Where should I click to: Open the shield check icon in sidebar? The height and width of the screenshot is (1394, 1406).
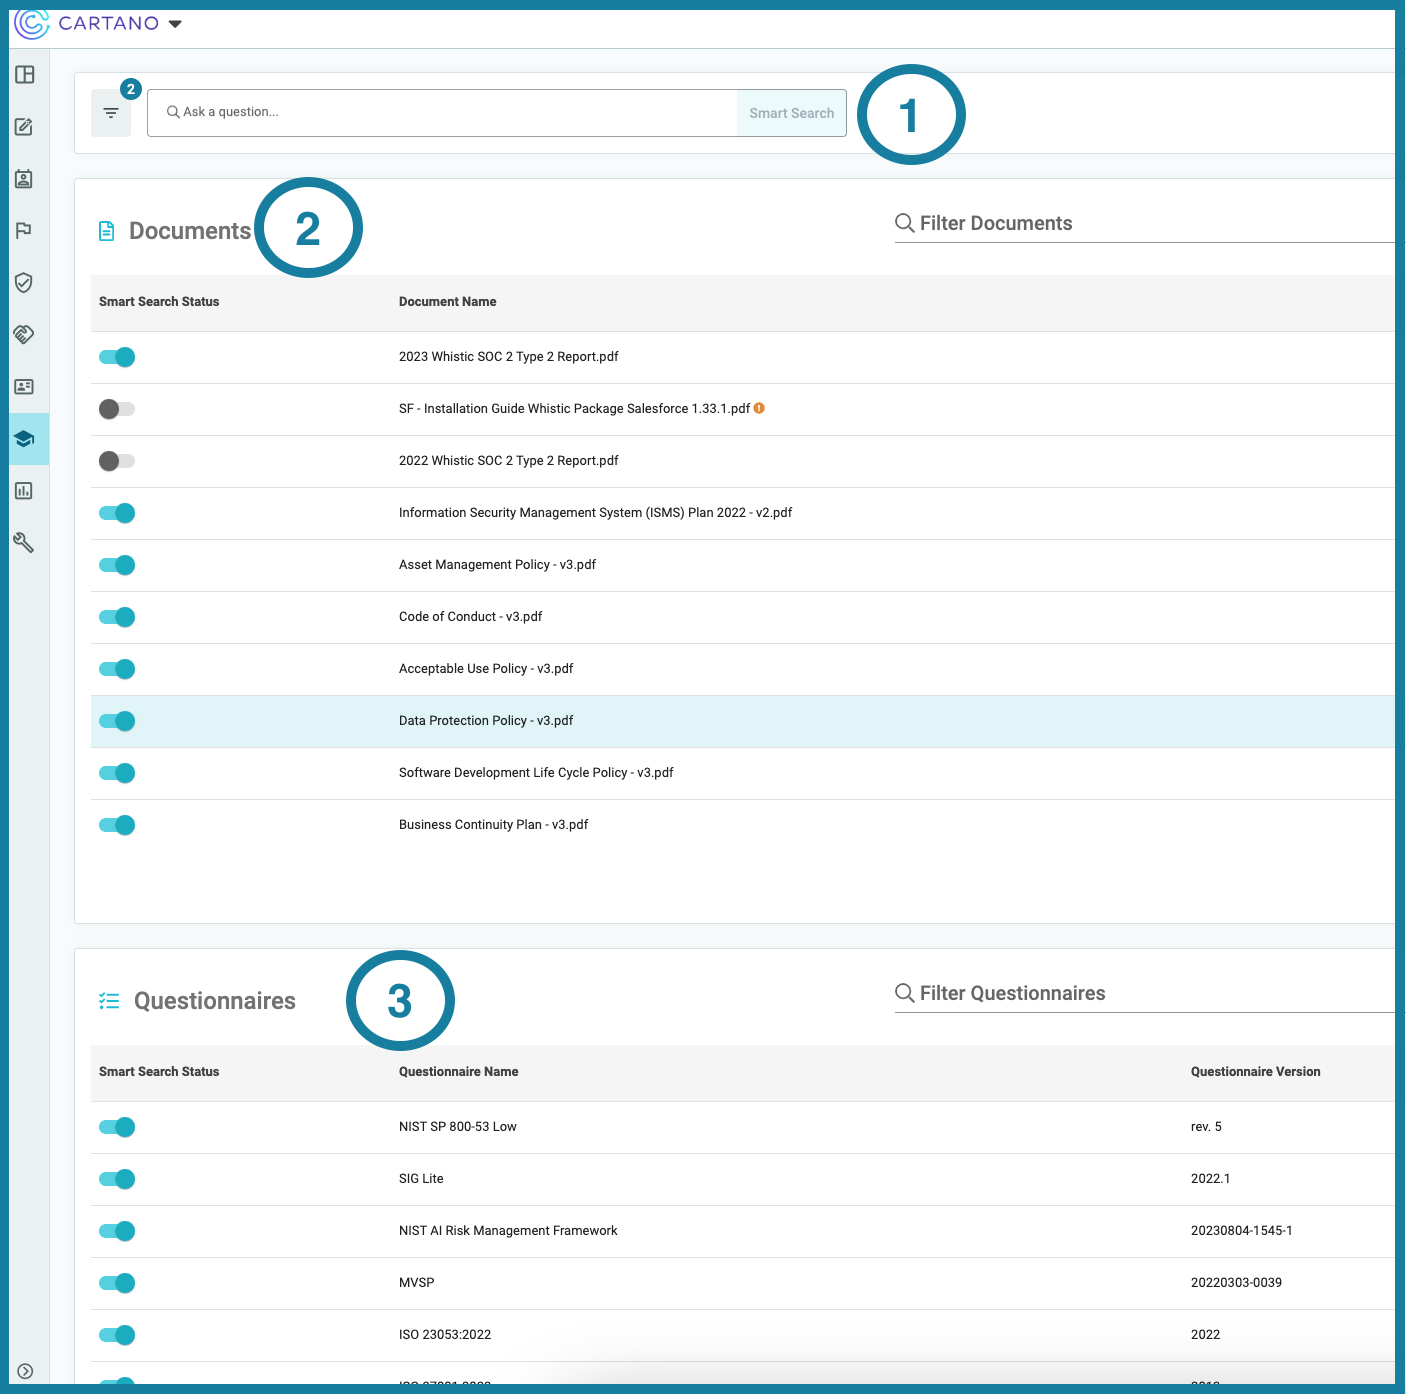(x=25, y=283)
